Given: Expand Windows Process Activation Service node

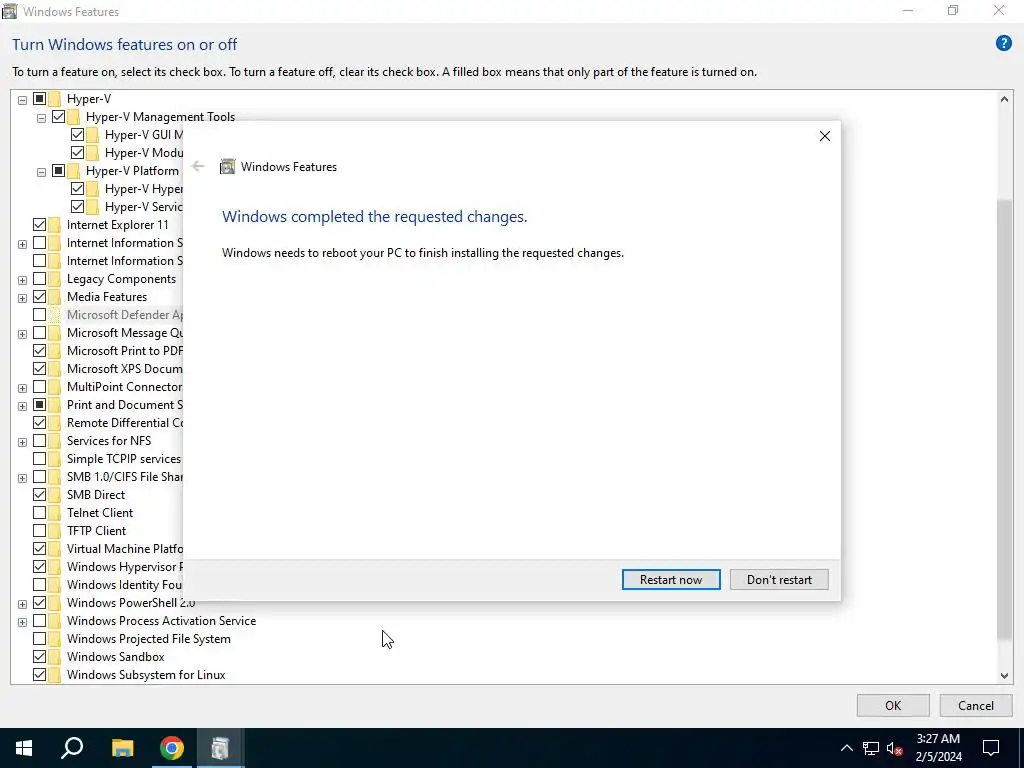Looking at the screenshot, I should (x=22, y=622).
